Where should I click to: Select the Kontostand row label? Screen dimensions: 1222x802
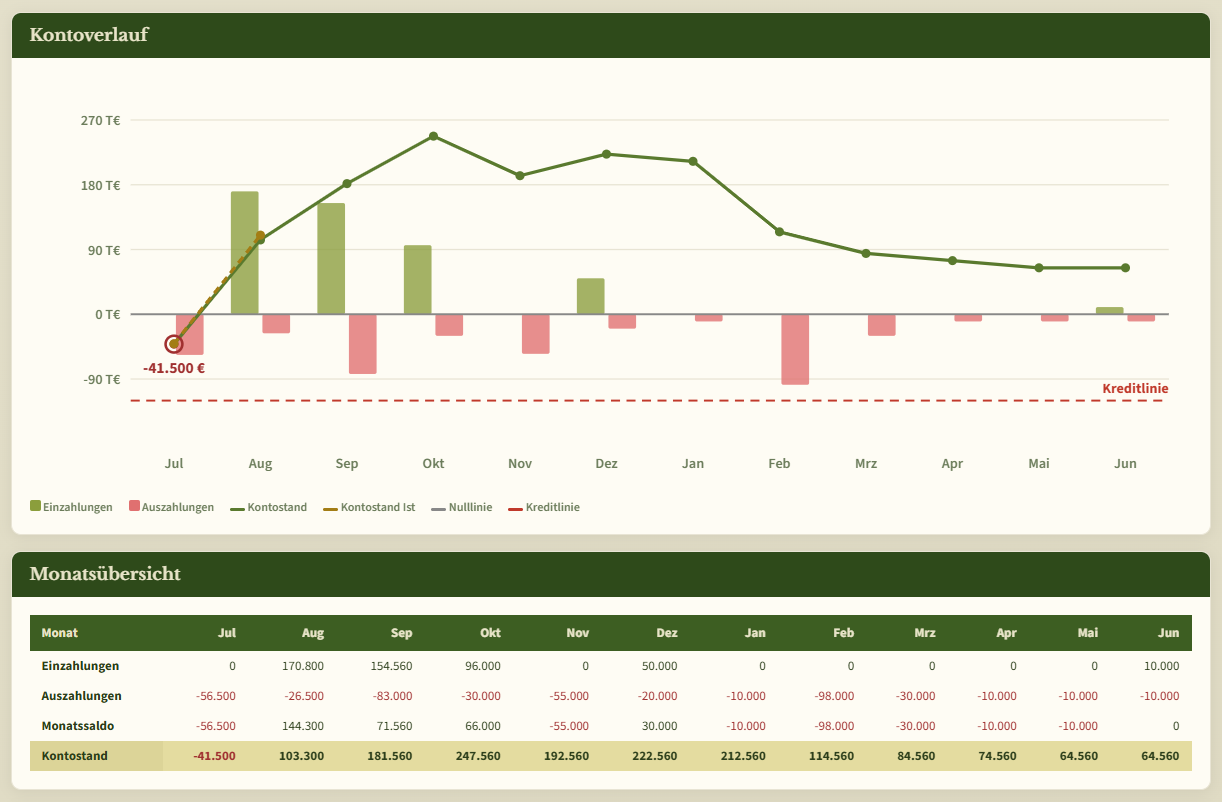point(75,756)
